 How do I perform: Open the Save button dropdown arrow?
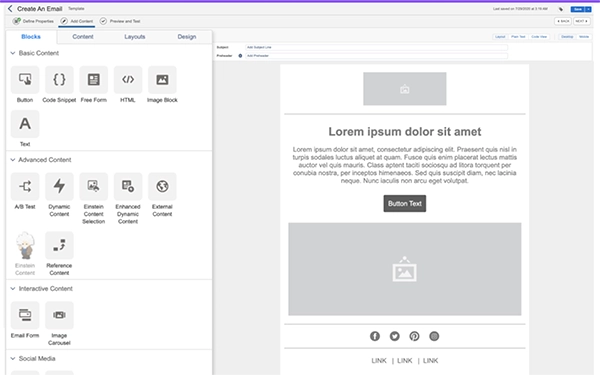click(x=589, y=9)
